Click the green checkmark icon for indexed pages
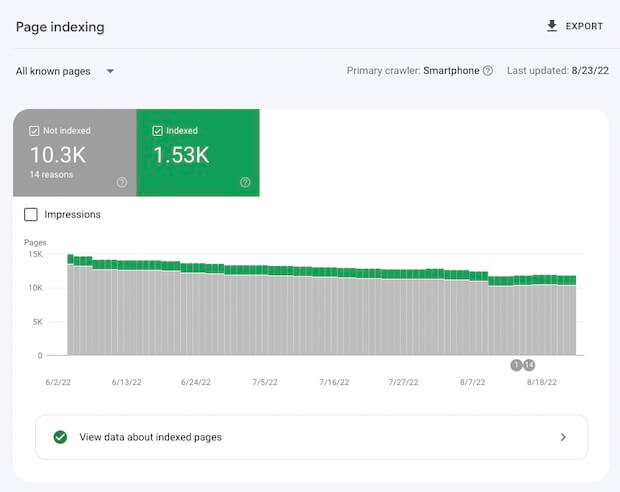The width and height of the screenshot is (620, 492). tap(60, 437)
